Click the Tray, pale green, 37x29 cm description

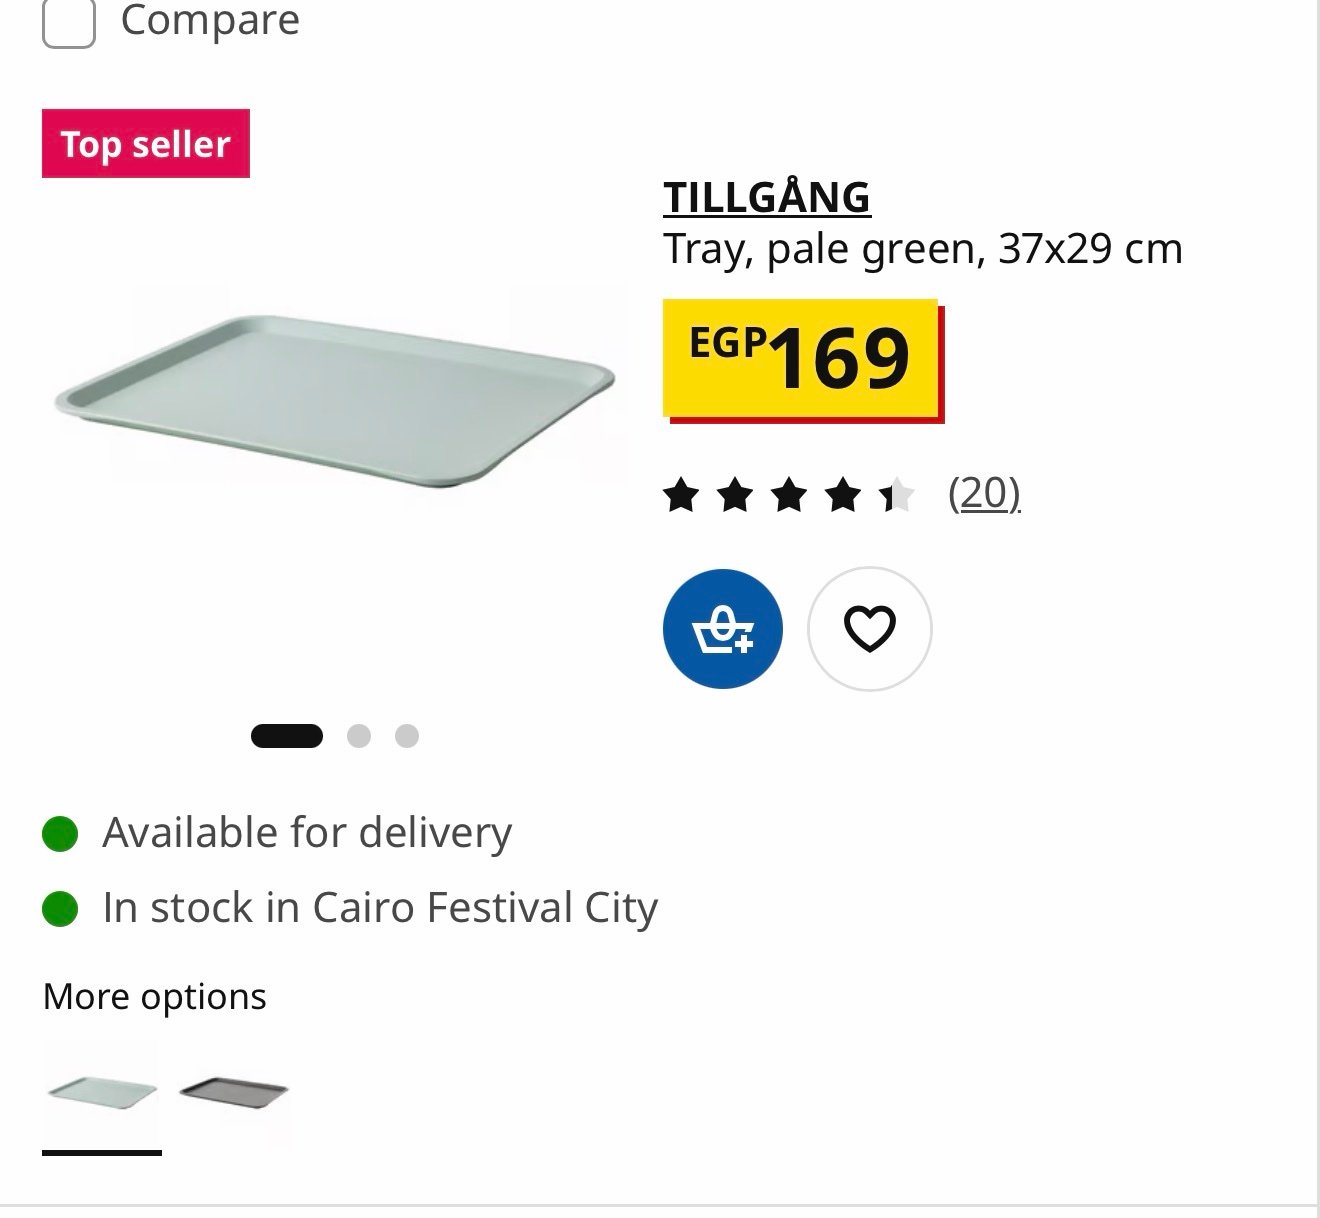coord(923,249)
